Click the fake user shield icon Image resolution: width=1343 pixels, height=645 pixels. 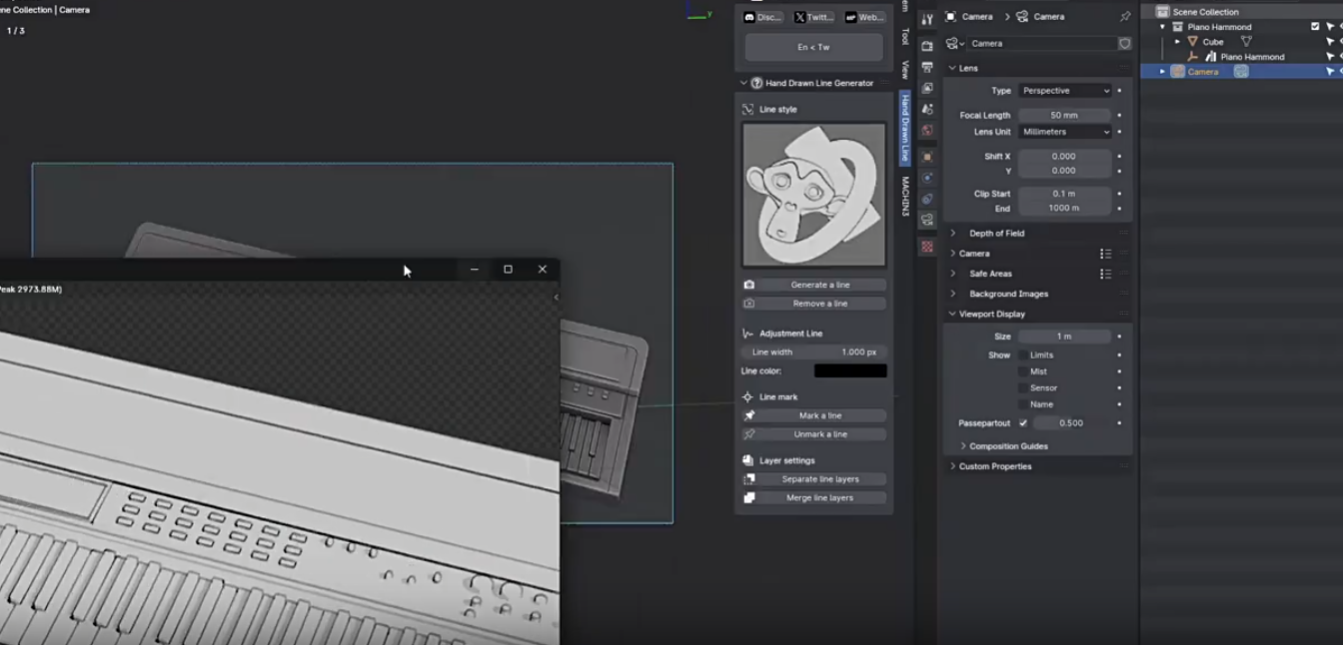pos(1125,44)
